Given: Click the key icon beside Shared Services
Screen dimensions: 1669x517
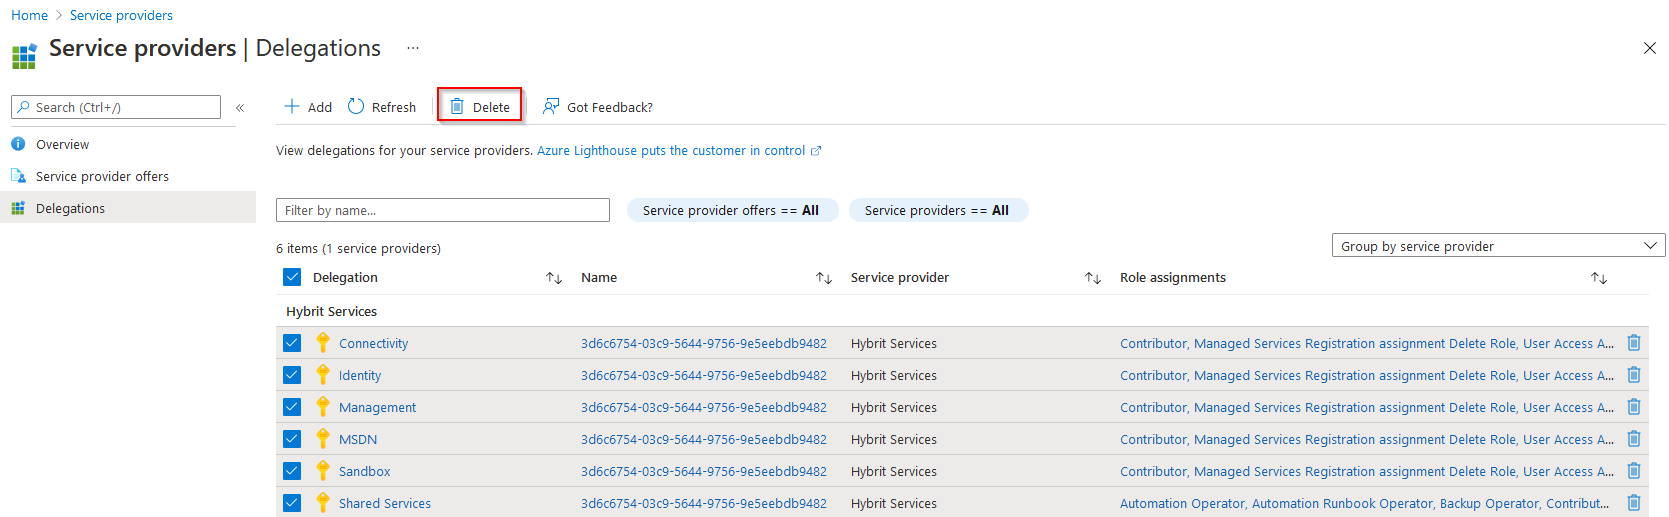Looking at the screenshot, I should click(x=323, y=503).
